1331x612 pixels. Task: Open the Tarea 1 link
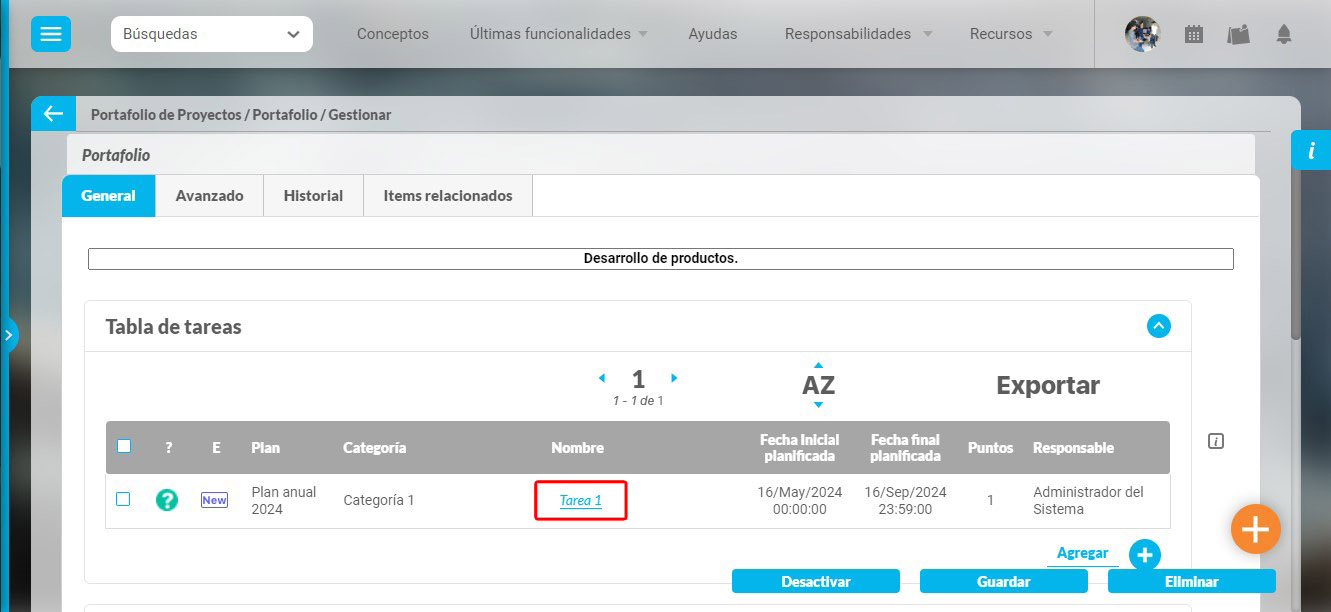580,500
